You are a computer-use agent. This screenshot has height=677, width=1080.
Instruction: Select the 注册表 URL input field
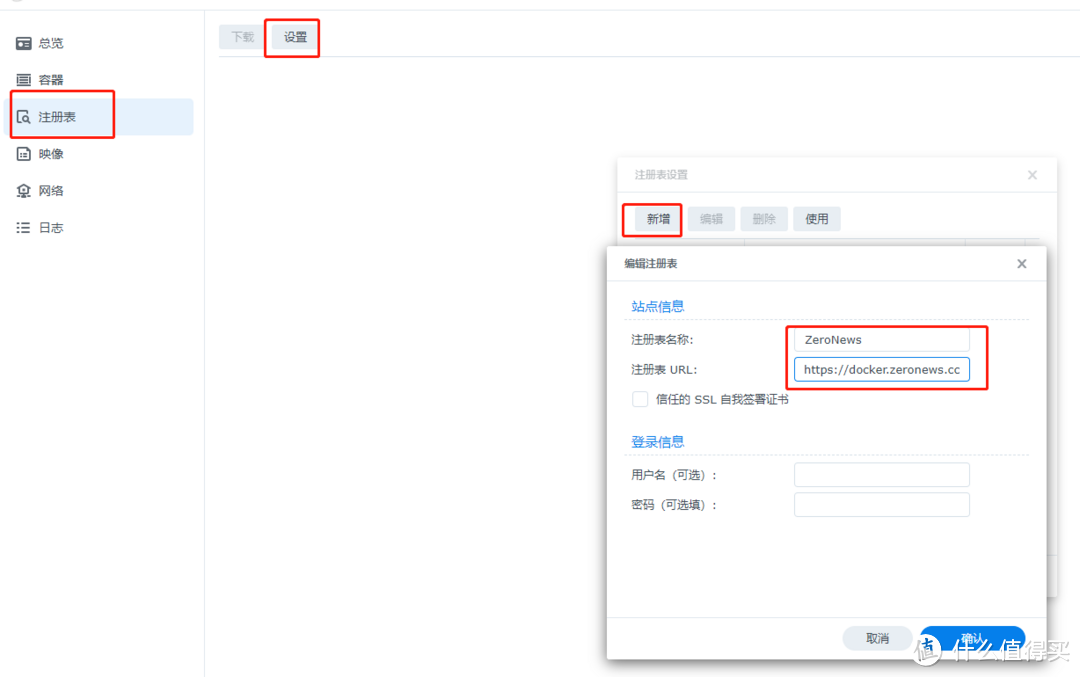881,369
